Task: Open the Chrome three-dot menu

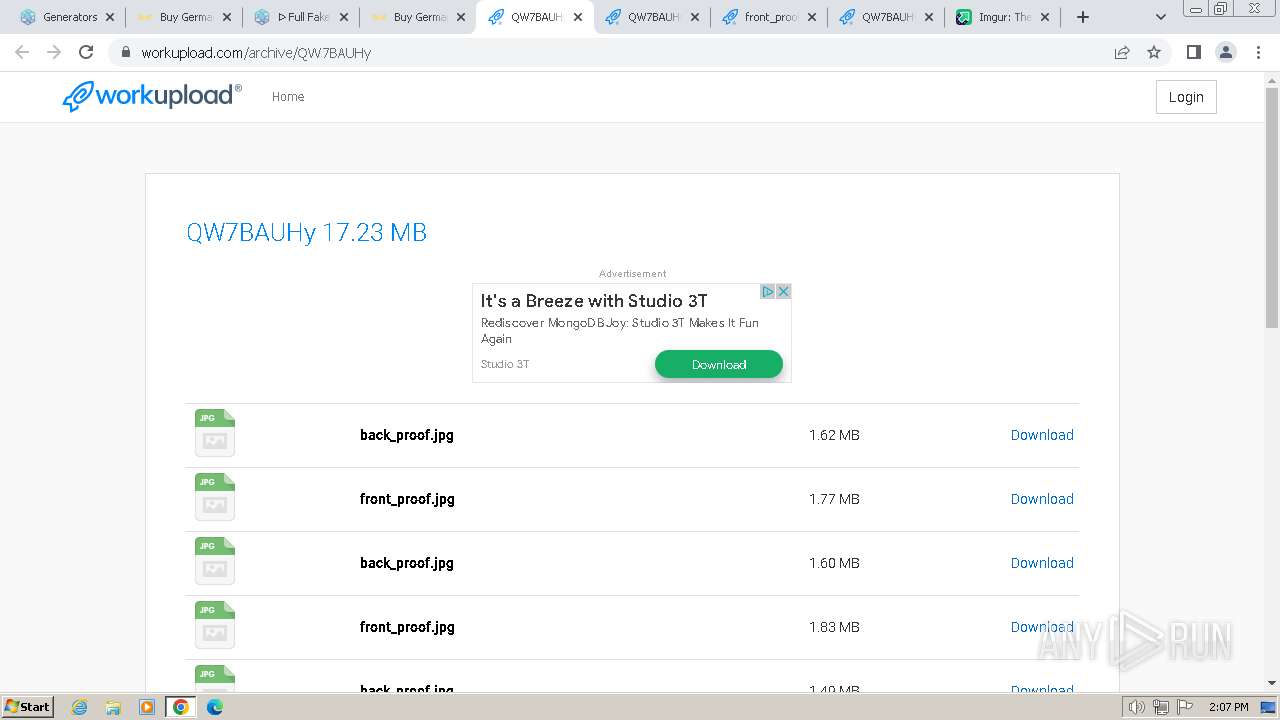Action: click(x=1259, y=53)
